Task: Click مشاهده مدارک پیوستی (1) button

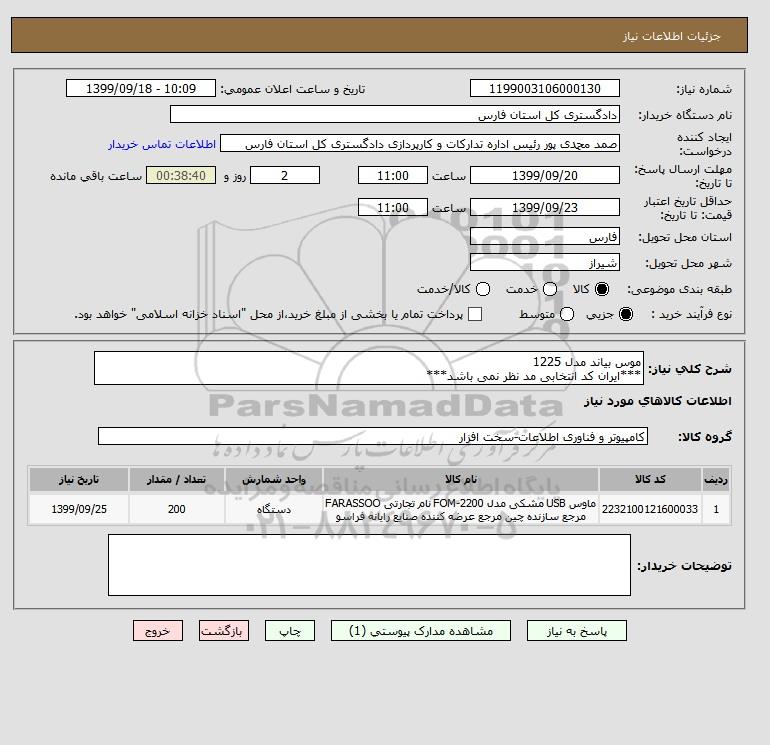Action: coord(421,631)
